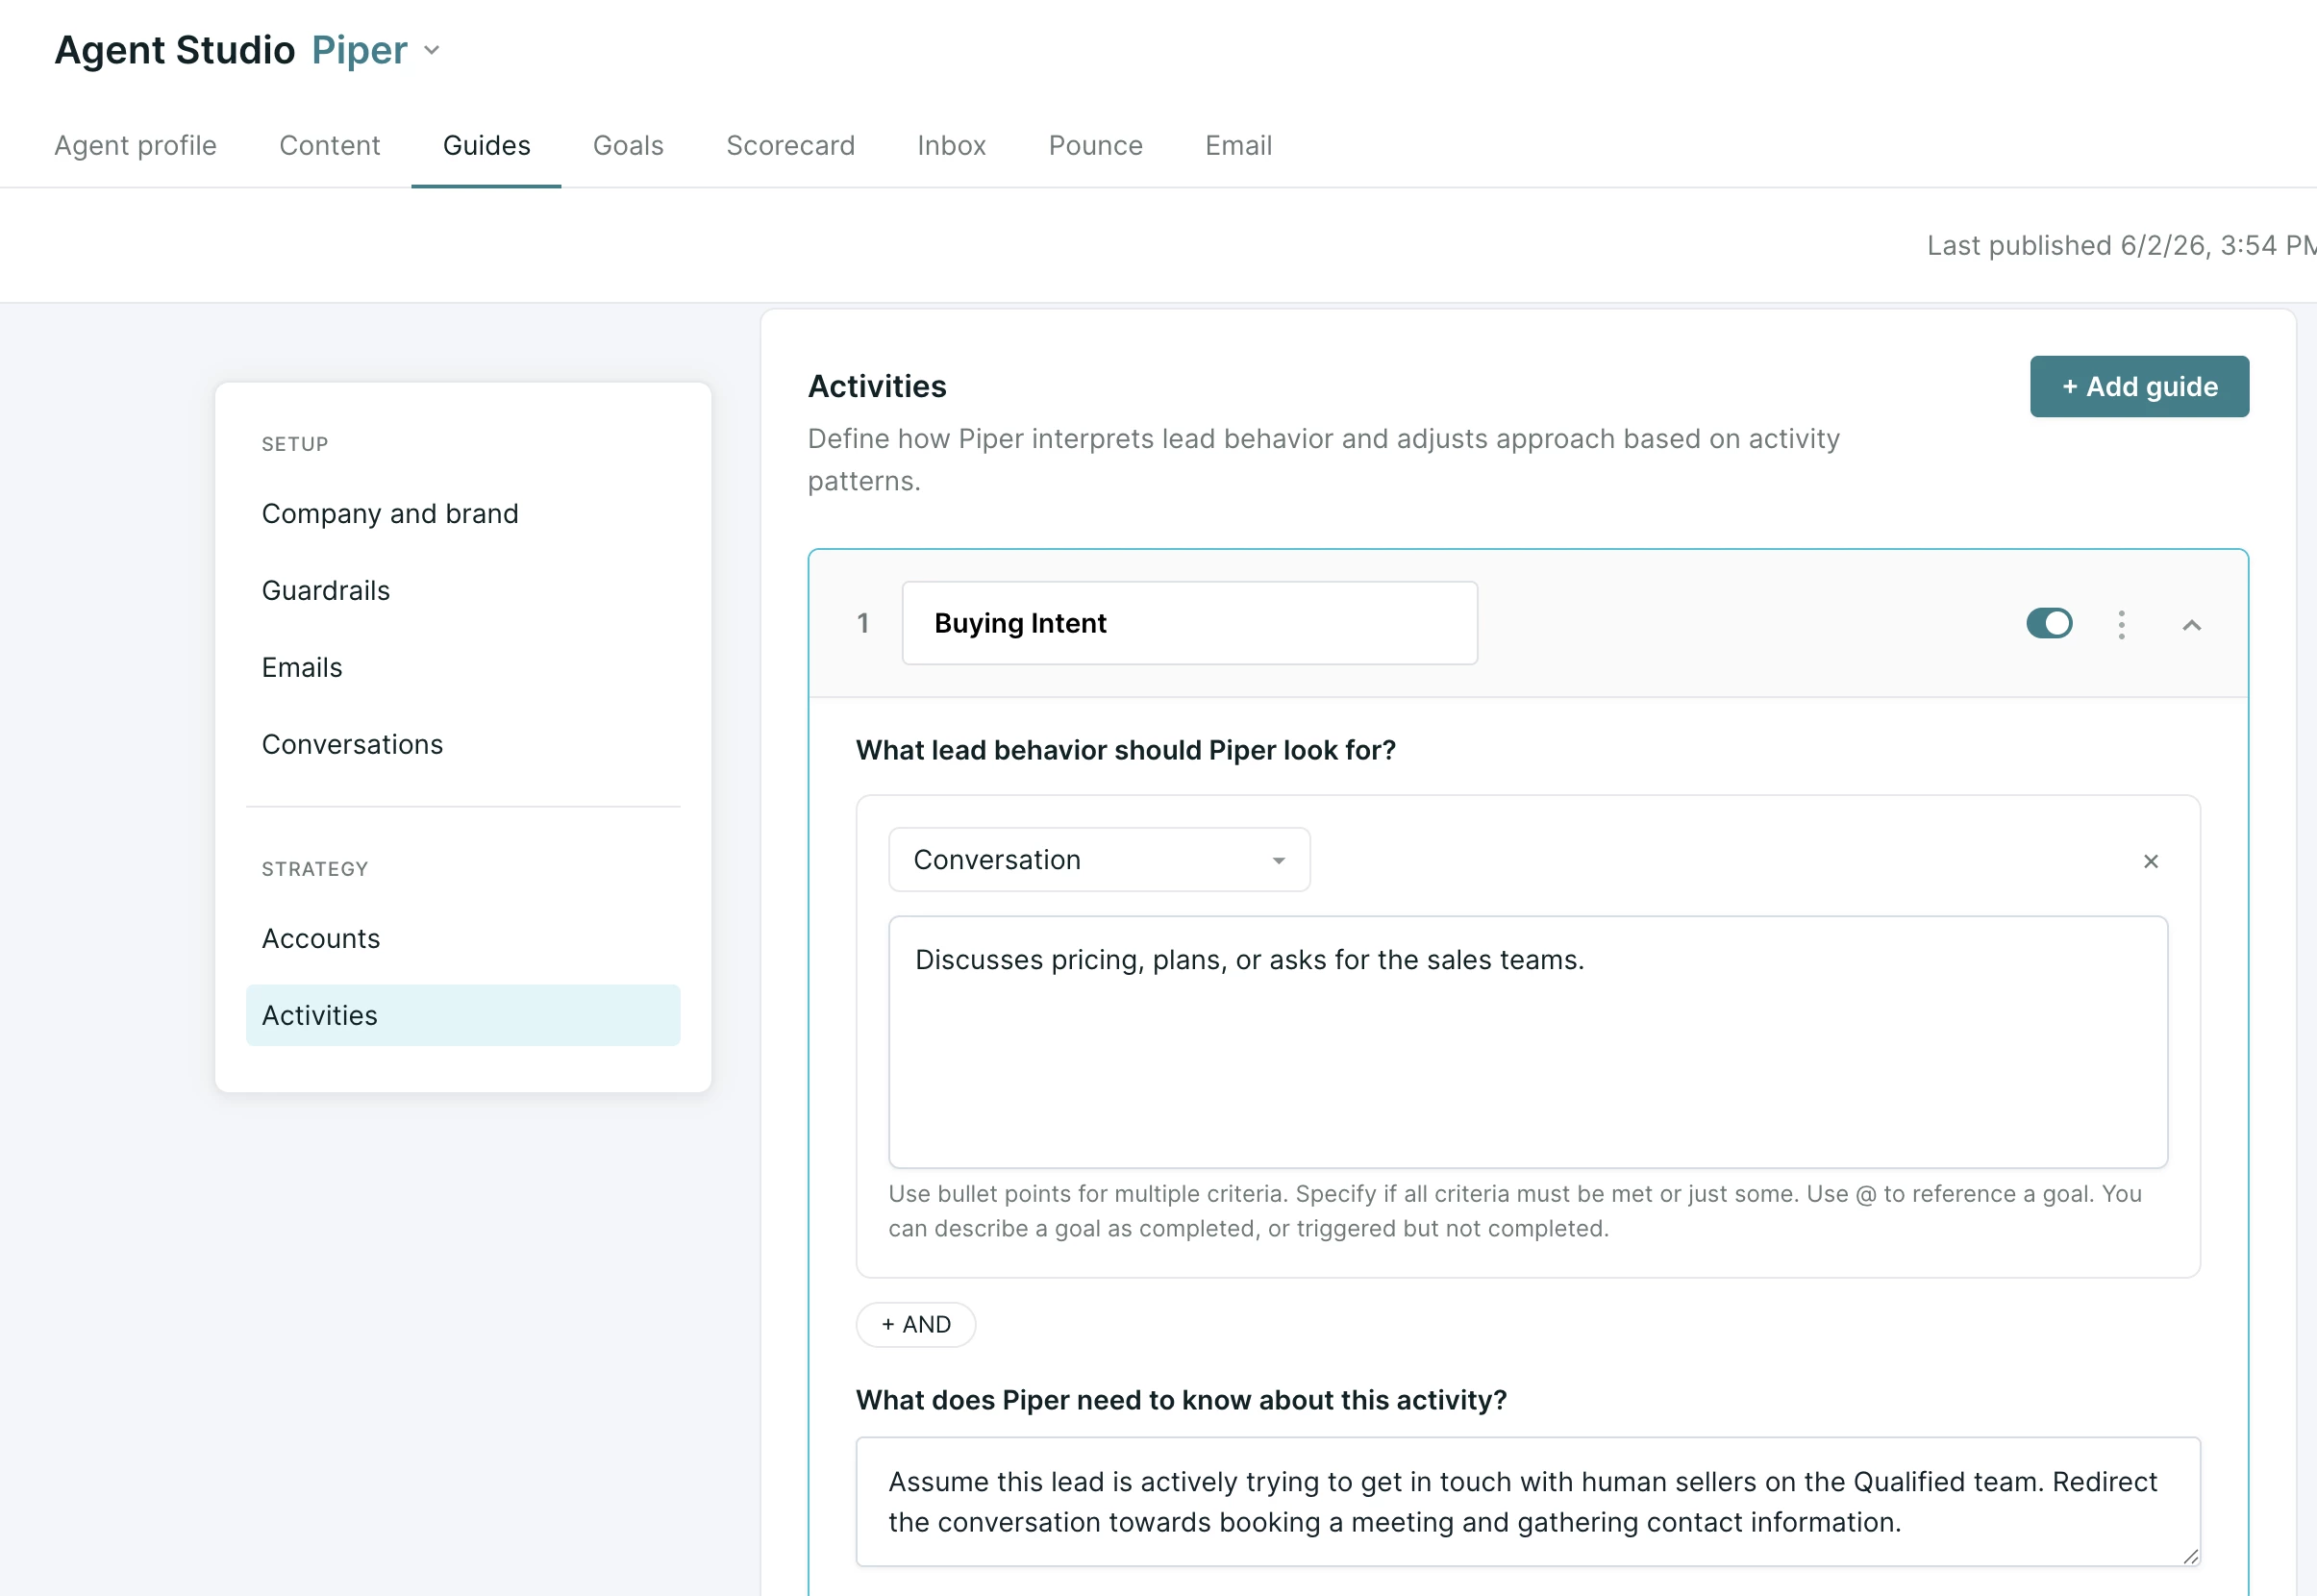The image size is (2317, 1596).
Task: Disable the Buying Intent guide toggle
Action: pyautogui.click(x=2049, y=623)
